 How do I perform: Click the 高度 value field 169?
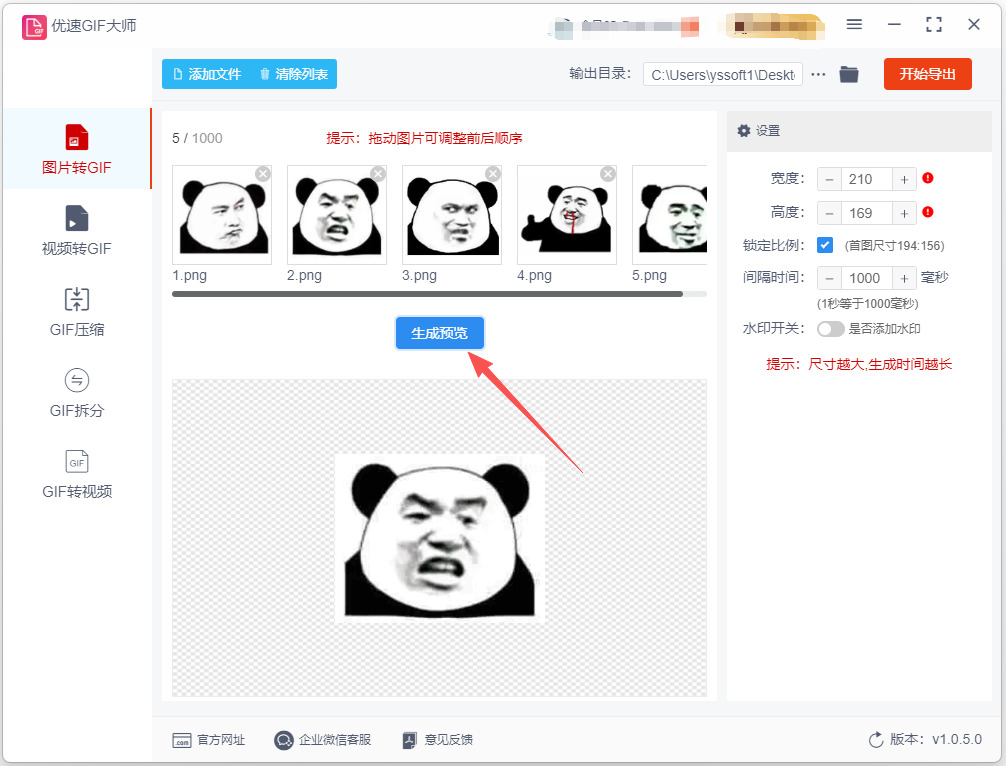point(866,214)
